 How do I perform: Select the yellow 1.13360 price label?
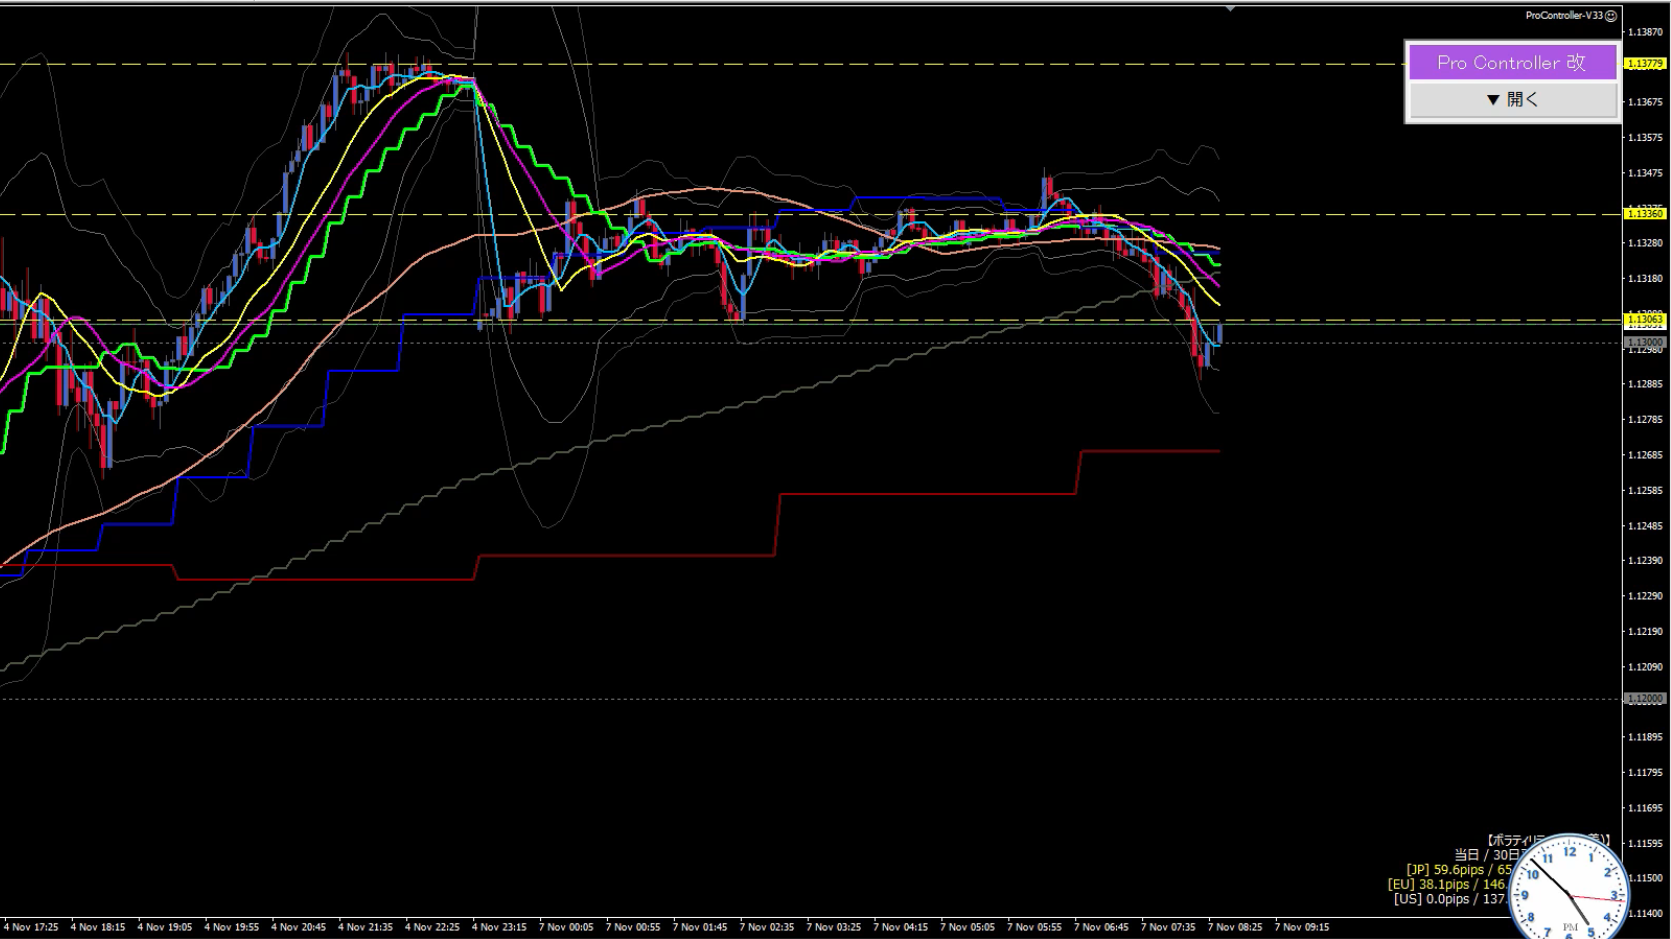click(x=1644, y=214)
